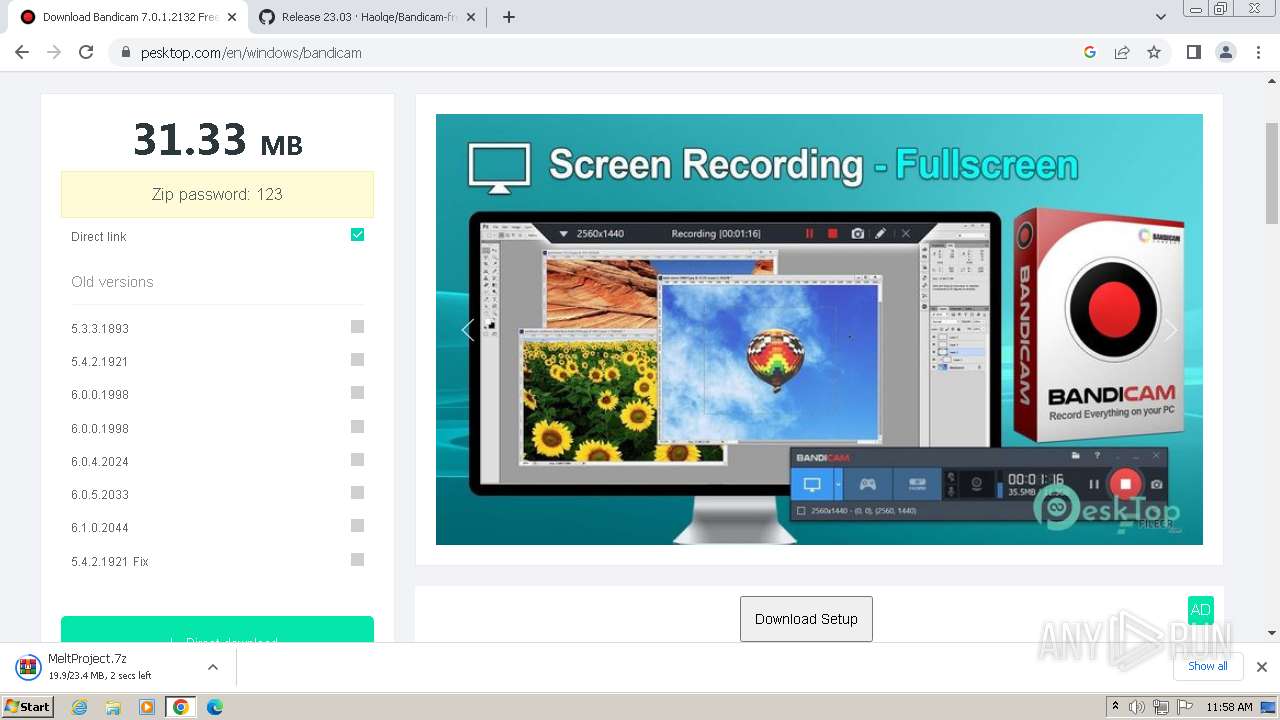The width and height of the screenshot is (1280, 720).
Task: Click the browser forward arrow
Action: point(54,52)
